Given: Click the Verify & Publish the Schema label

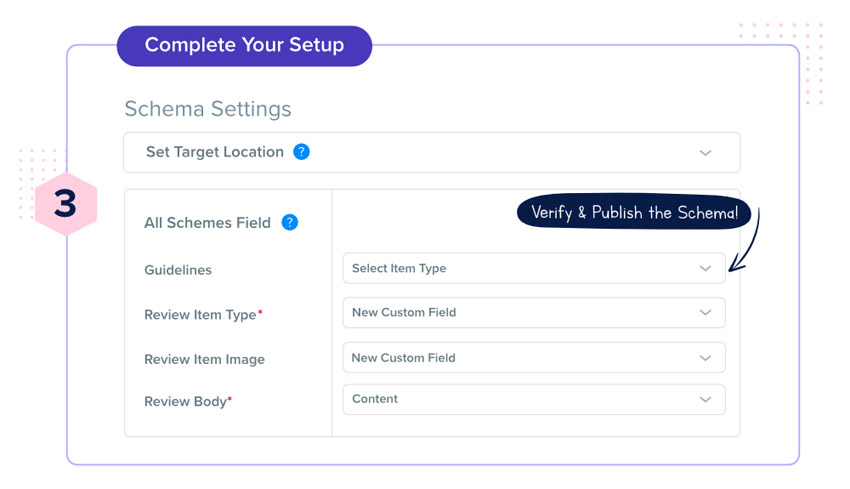Looking at the screenshot, I should [x=634, y=212].
